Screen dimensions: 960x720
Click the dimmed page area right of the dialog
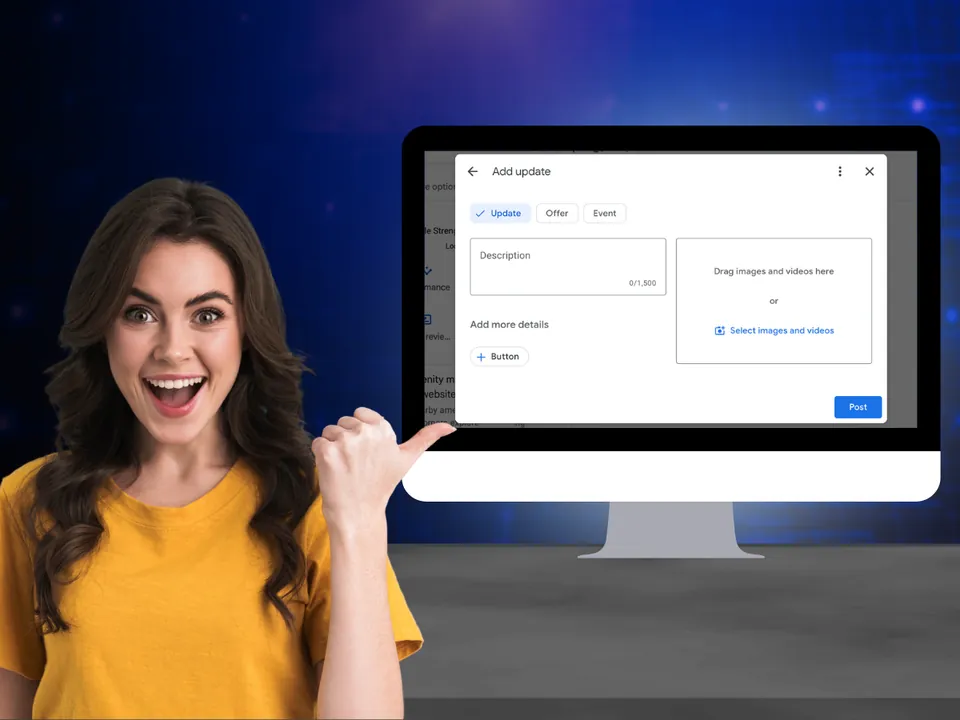coord(902,289)
